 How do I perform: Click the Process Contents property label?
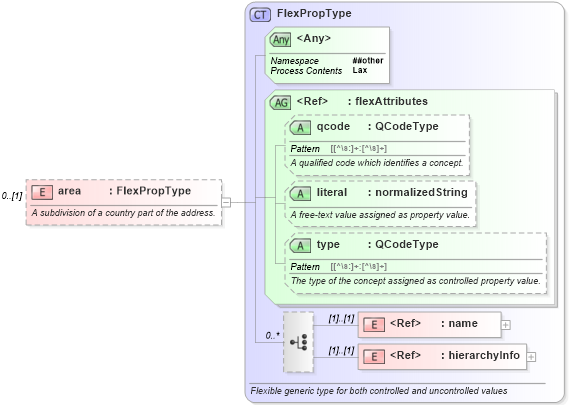click(x=306, y=70)
